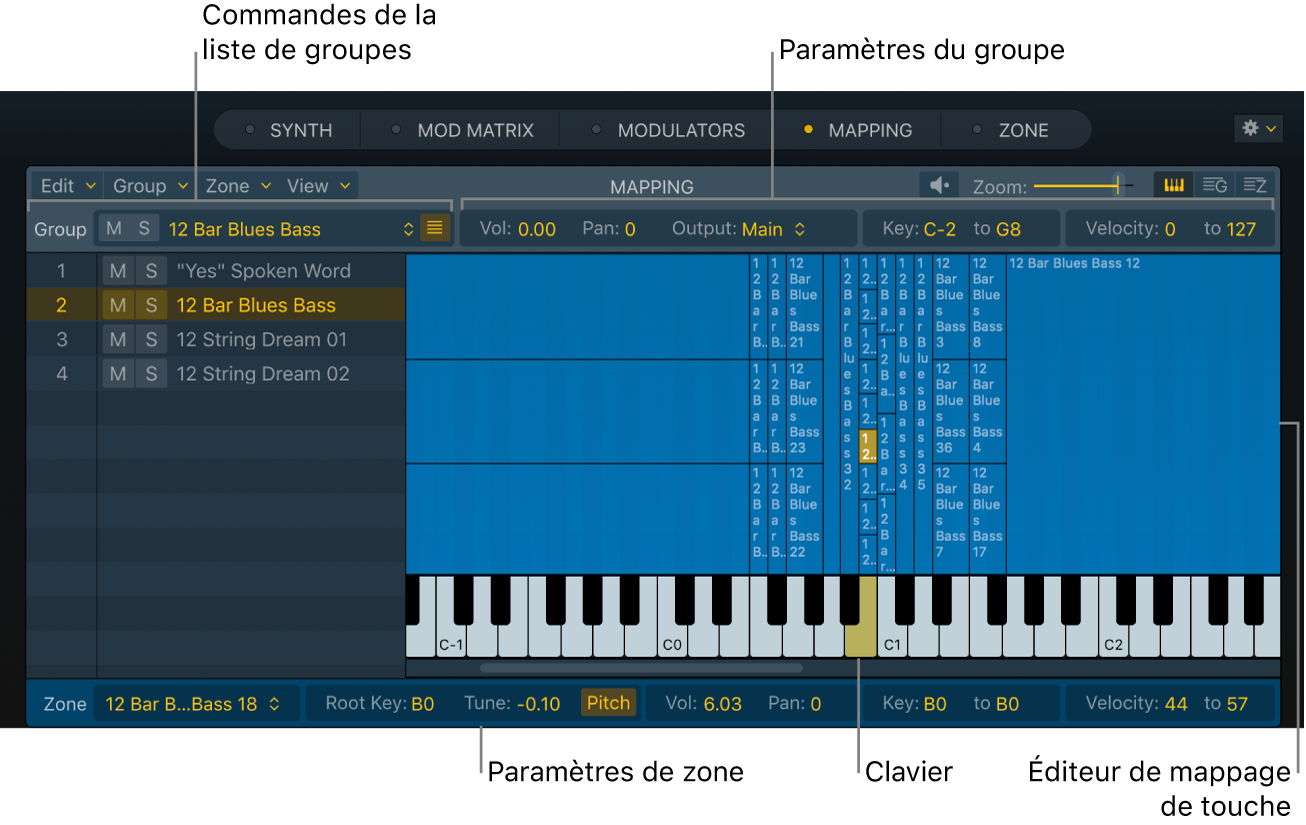
Task: Switch to the group list view icon
Action: [x=1215, y=186]
